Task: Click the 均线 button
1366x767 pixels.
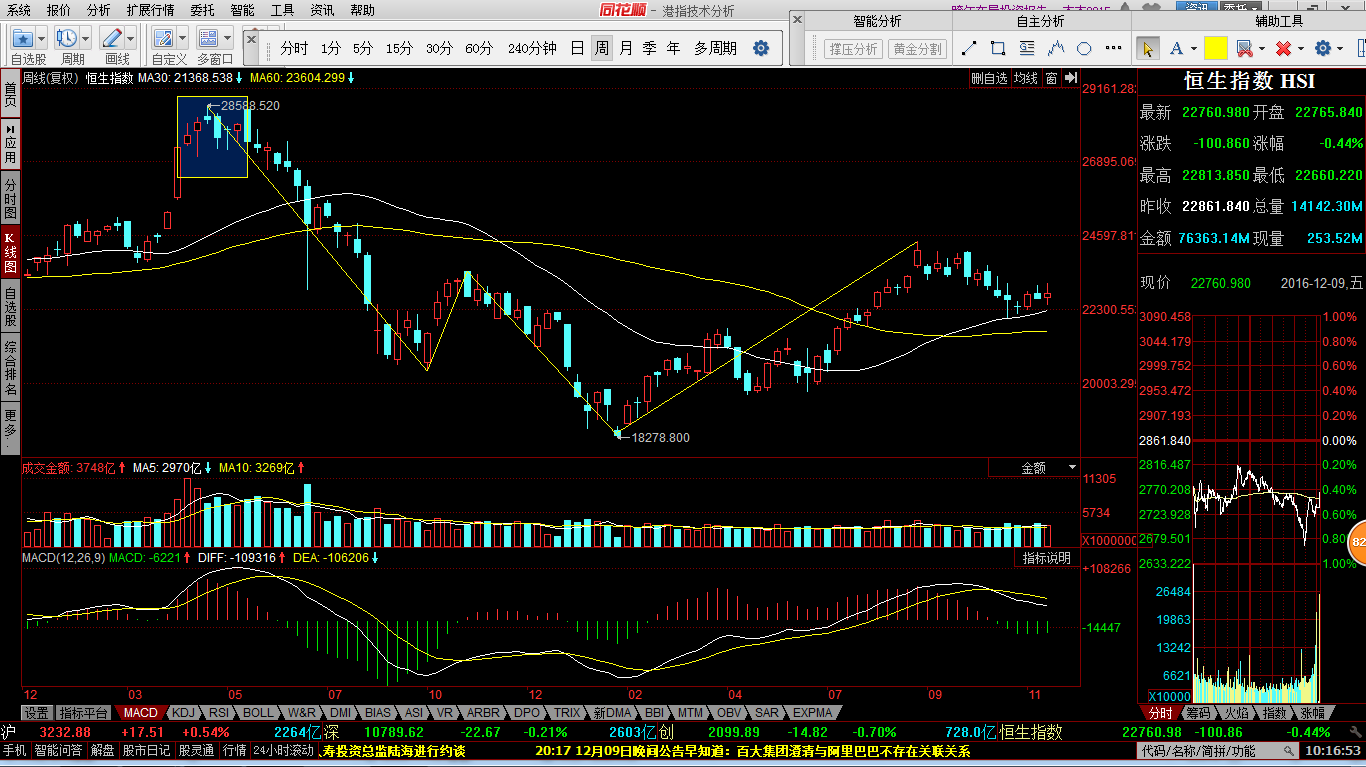Action: pos(1026,78)
